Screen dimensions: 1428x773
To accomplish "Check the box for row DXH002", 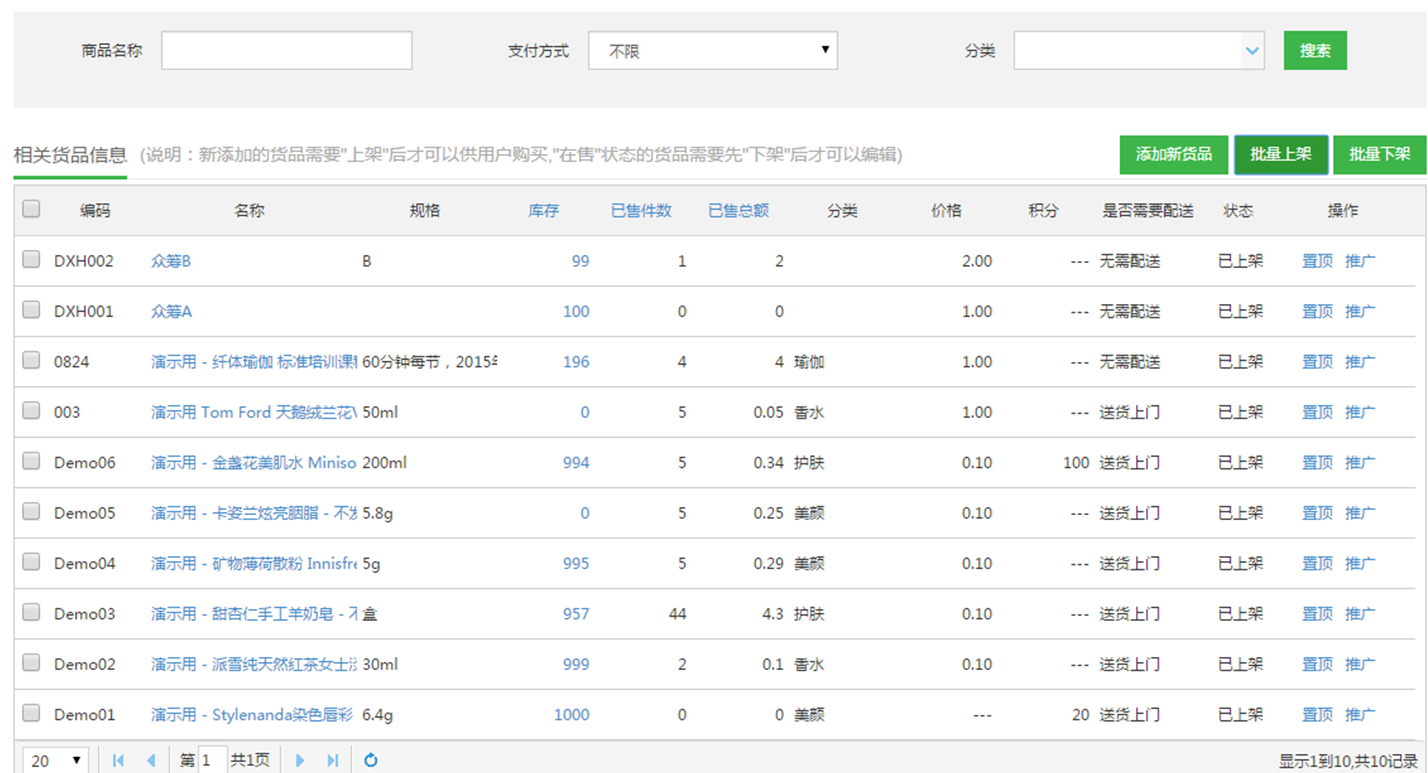I will (x=32, y=260).
